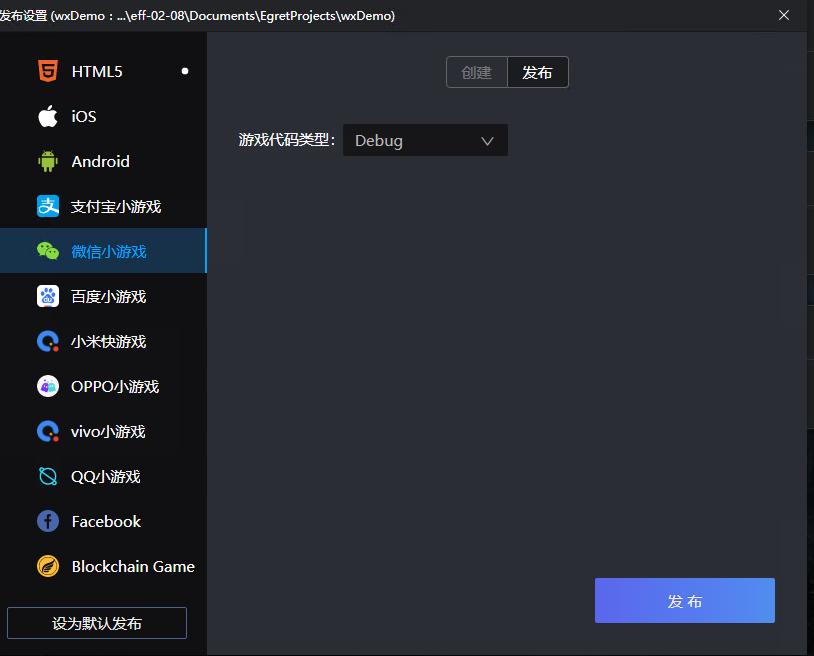
Task: Select the Android robot icon
Action: pyautogui.click(x=48, y=161)
